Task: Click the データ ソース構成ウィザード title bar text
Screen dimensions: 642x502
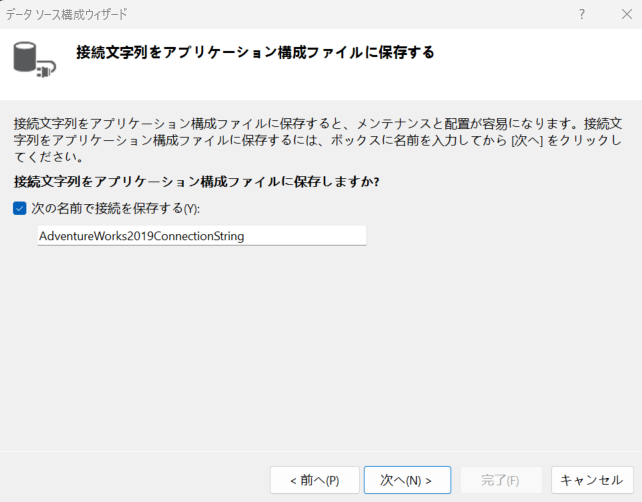Action: (x=70, y=14)
